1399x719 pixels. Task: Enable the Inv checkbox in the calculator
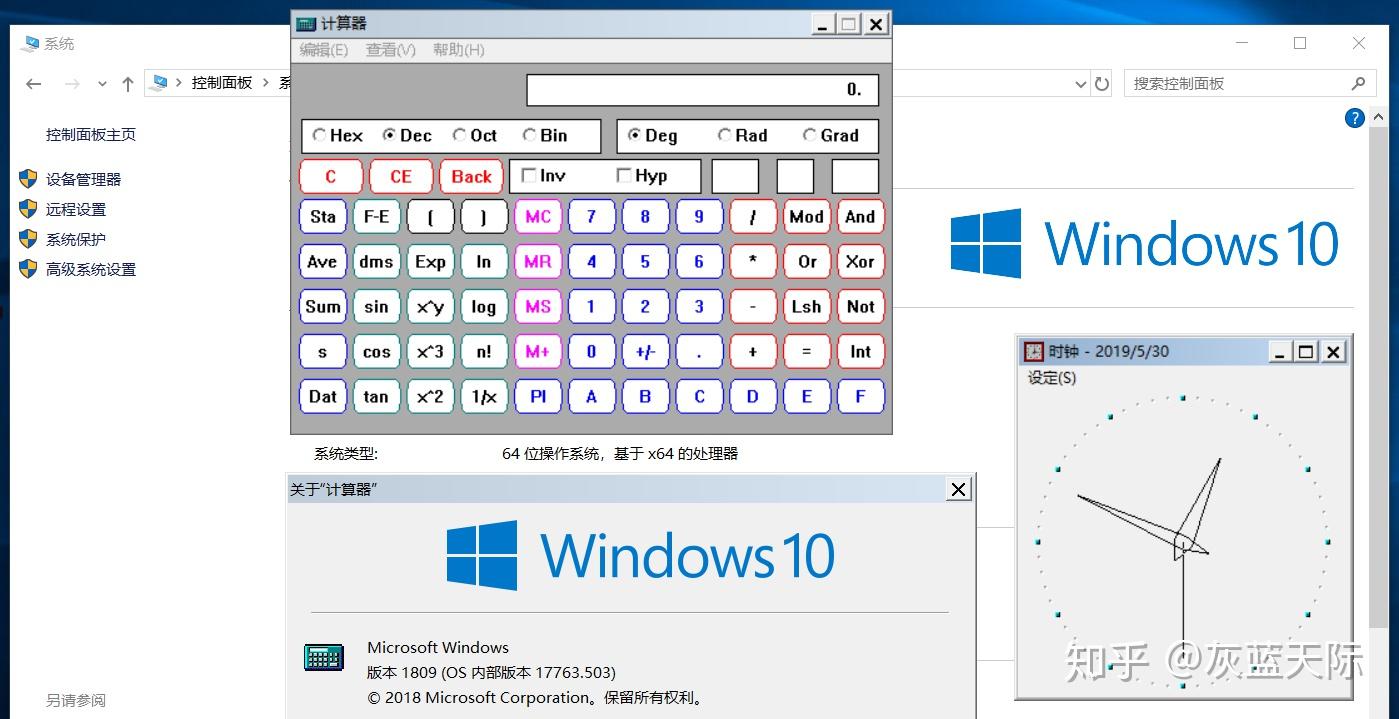[529, 175]
